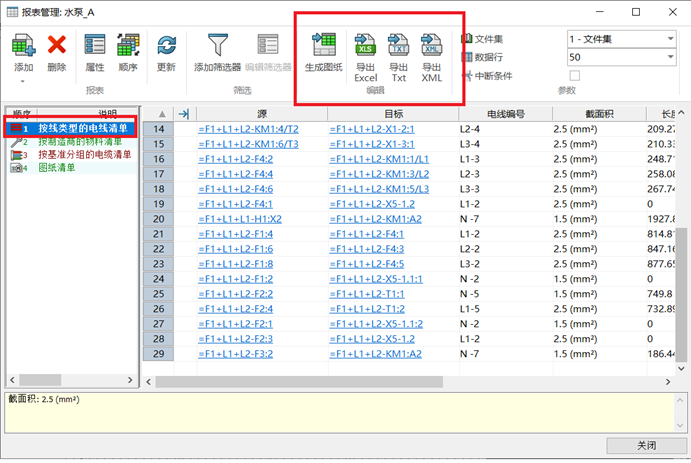This screenshot has height=463, width=691.
Task: Click the 更新 refresh icon
Action: pos(166,46)
